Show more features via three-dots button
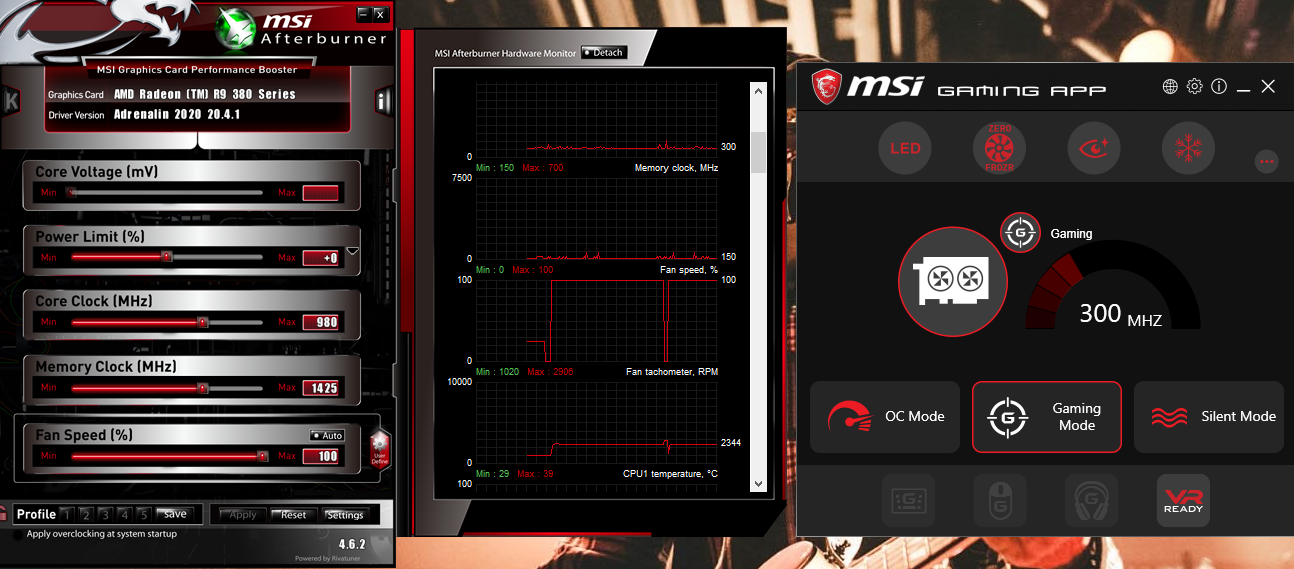The image size is (1294, 569). tap(1266, 161)
